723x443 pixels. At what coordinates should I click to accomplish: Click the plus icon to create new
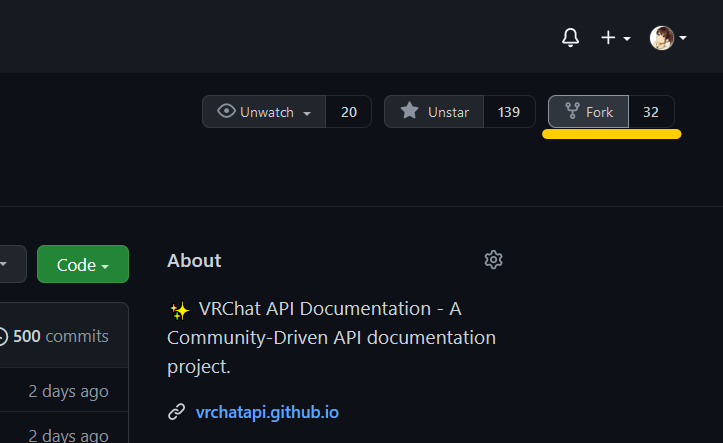pos(608,38)
